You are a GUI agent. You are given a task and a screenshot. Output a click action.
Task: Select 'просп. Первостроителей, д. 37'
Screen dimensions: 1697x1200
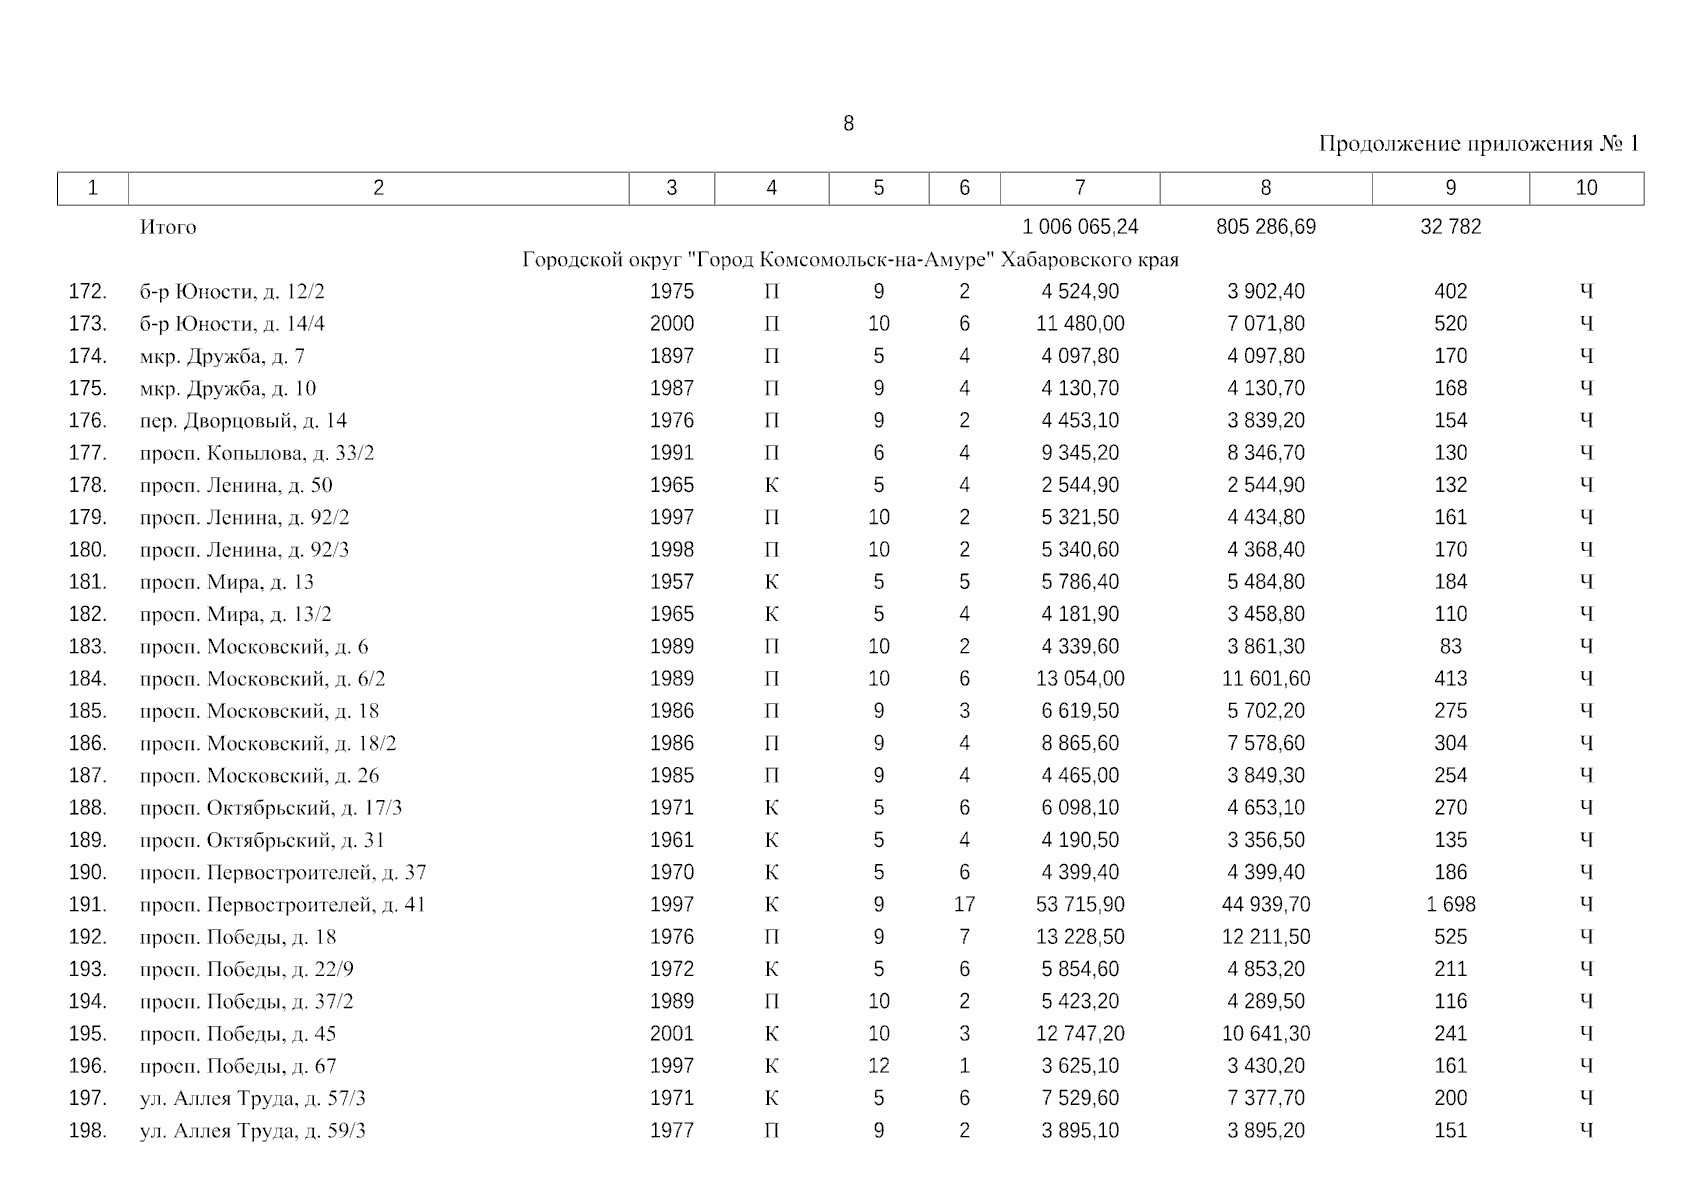pyautogui.click(x=283, y=872)
